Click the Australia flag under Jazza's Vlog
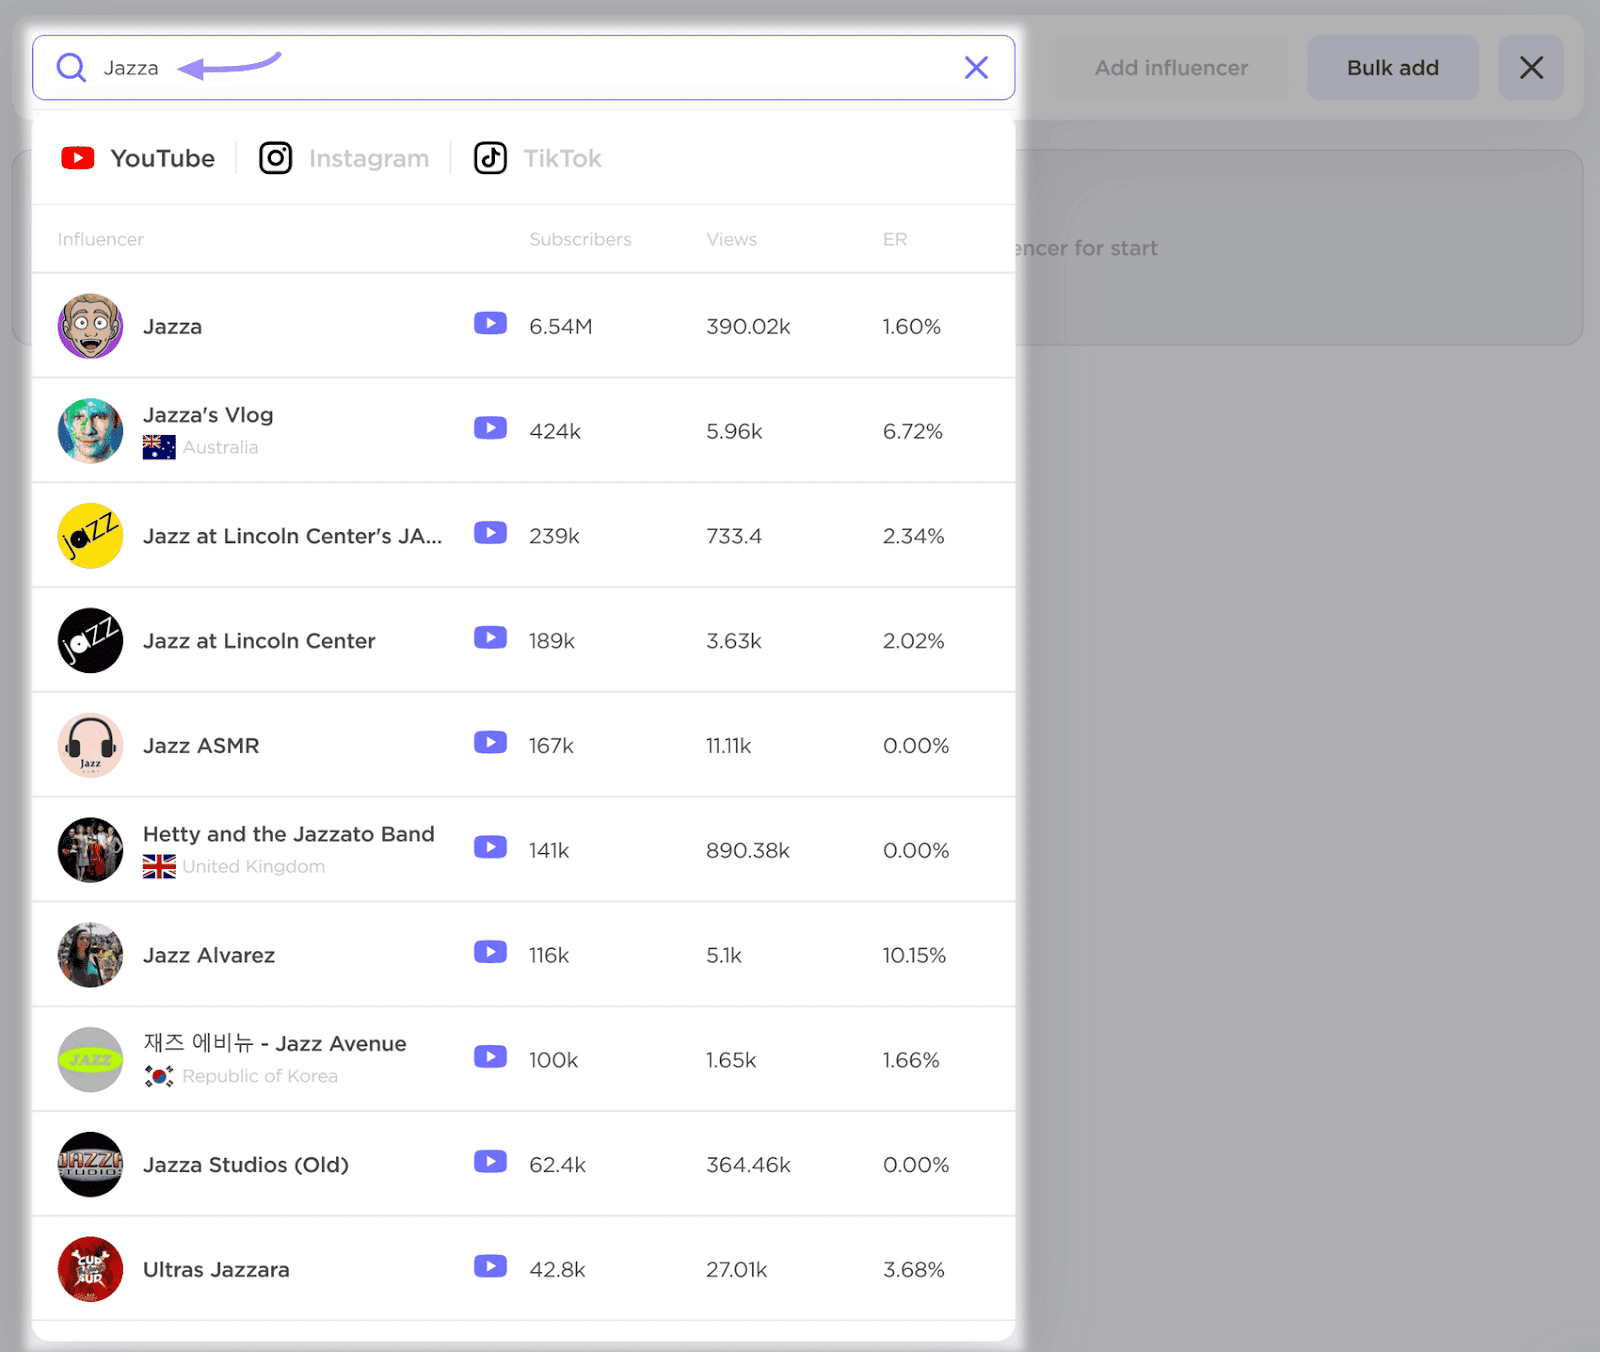This screenshot has height=1352, width=1600. coord(159,447)
